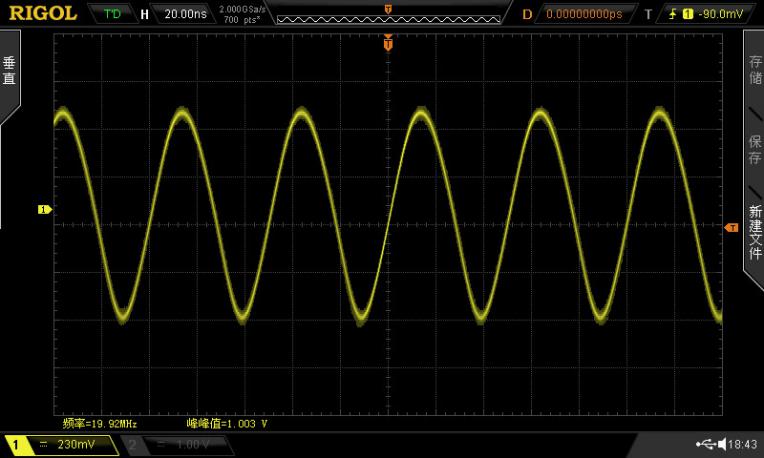Click the orange trigger position marker at top
764x458 pixels.
click(x=388, y=43)
